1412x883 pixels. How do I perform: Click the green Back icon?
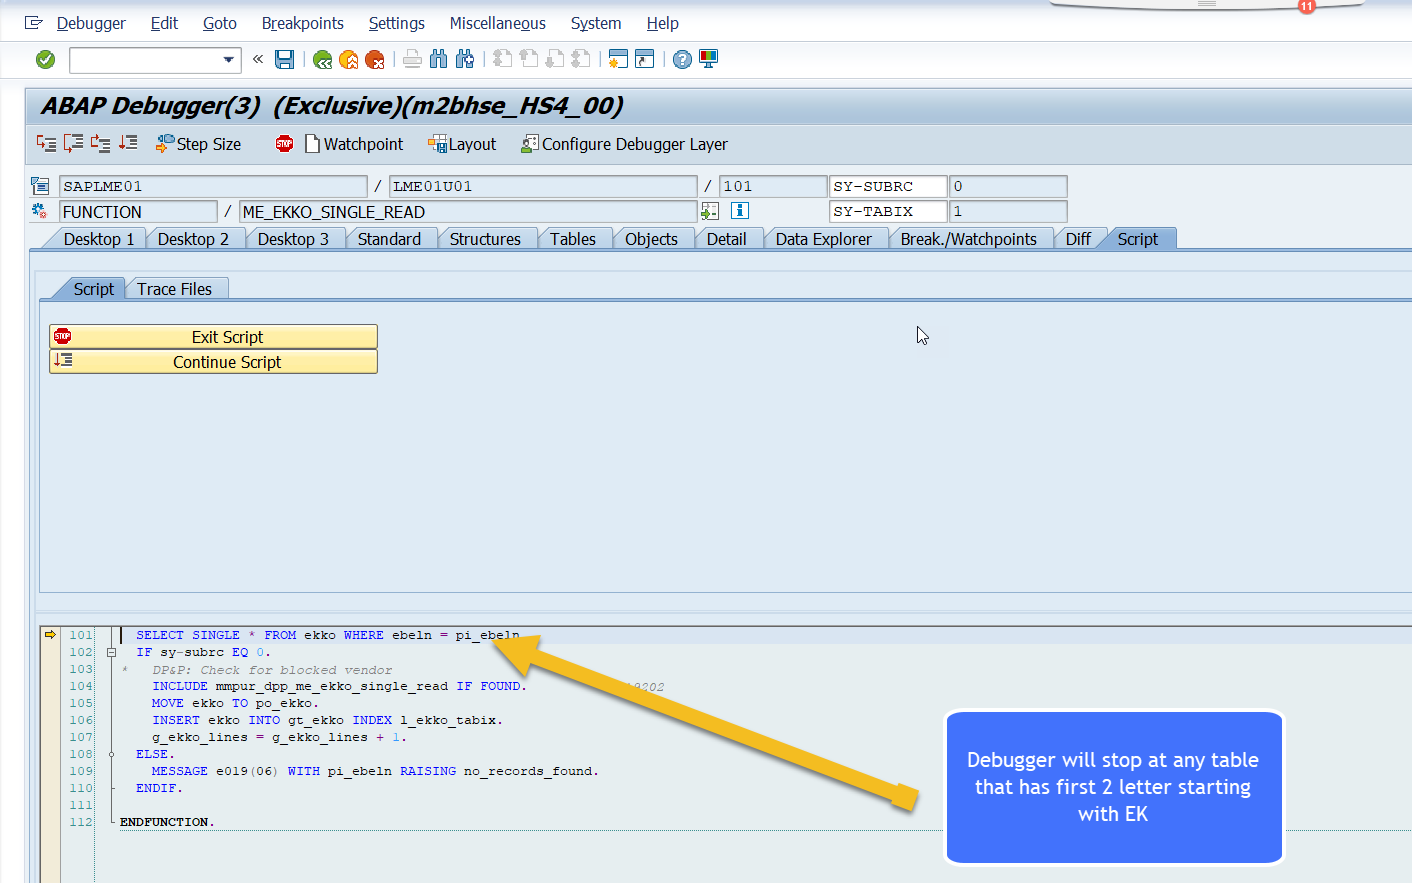(322, 60)
